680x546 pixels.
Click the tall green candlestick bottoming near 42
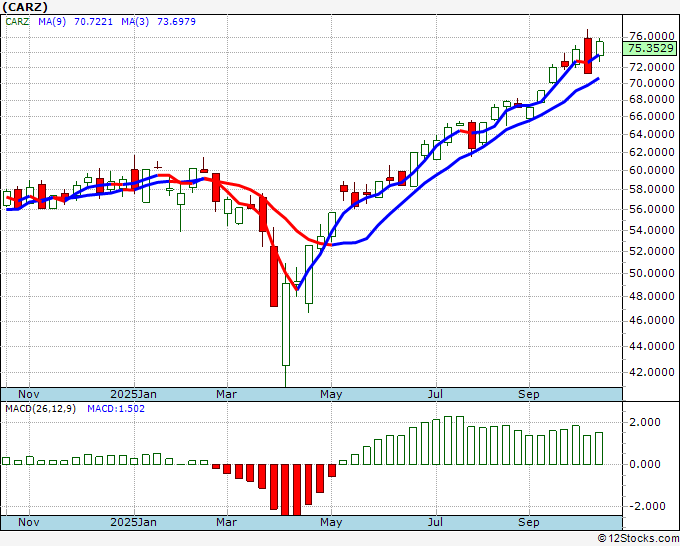click(286, 324)
